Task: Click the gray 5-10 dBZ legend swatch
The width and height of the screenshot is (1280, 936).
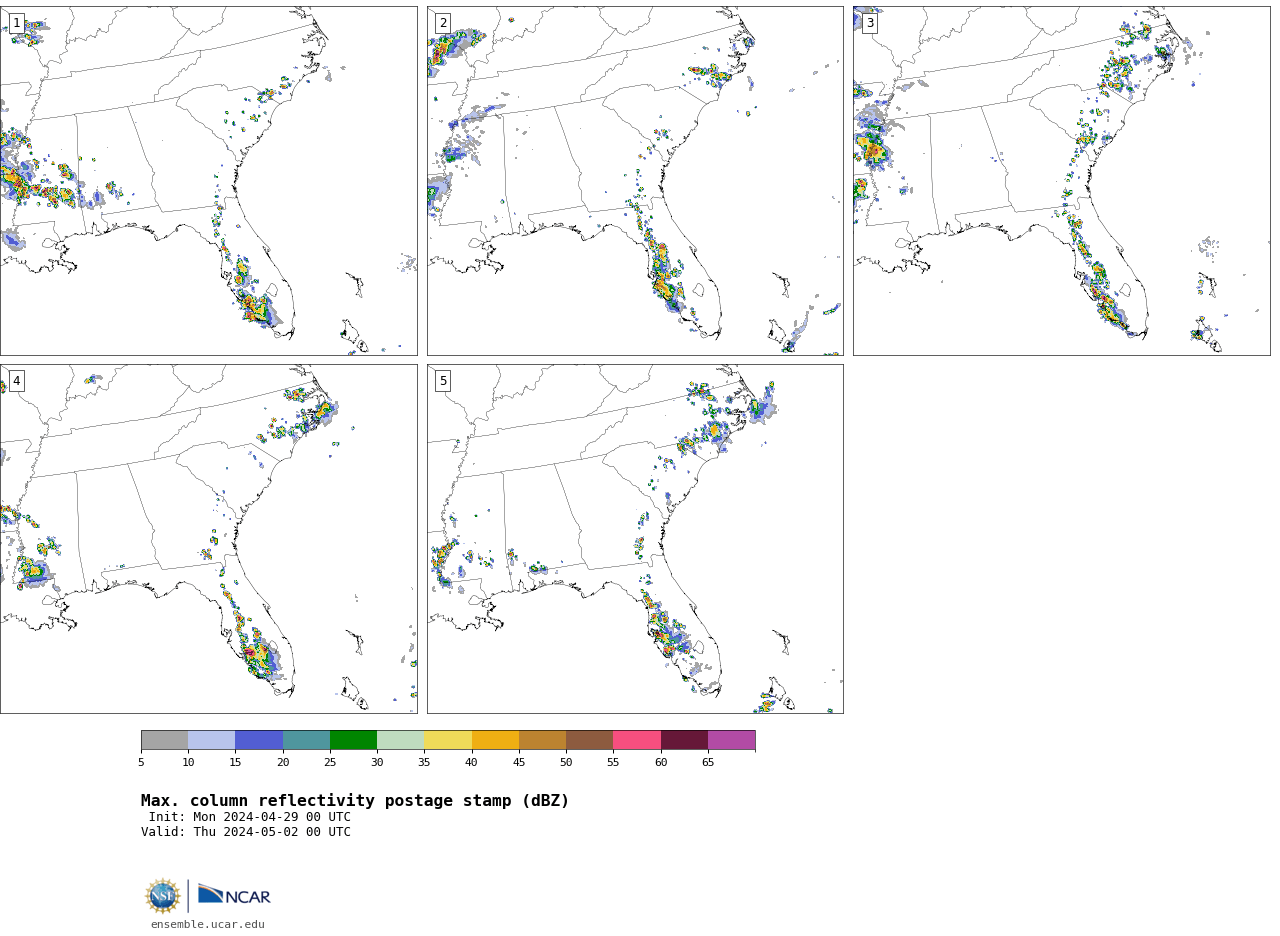Action: point(164,740)
